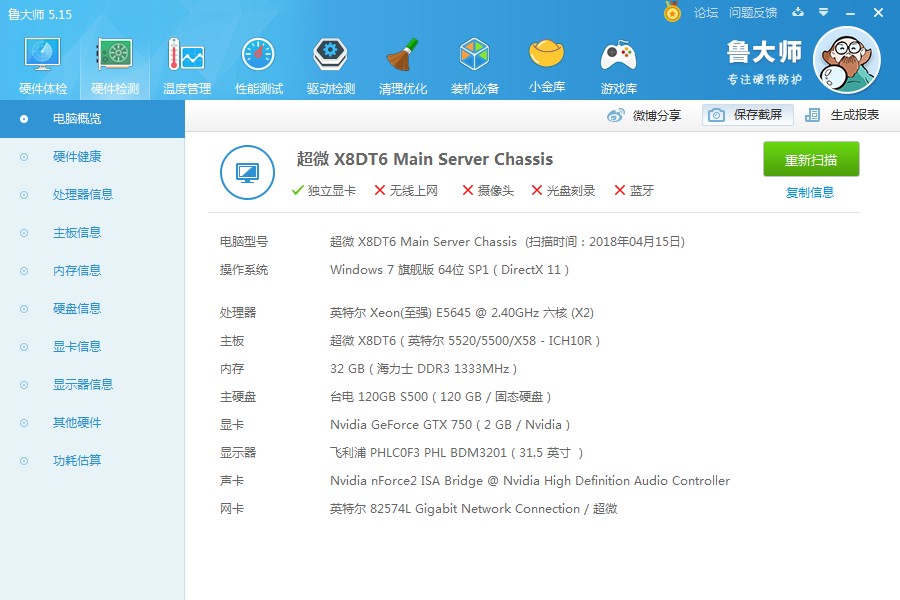Go to 功耗估算 power estimation
This screenshot has height=600, width=900.
(x=77, y=461)
